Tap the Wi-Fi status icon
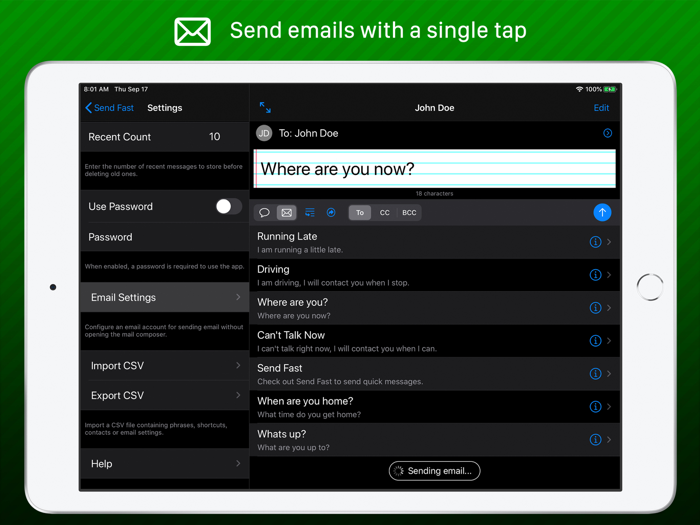 coord(579,89)
